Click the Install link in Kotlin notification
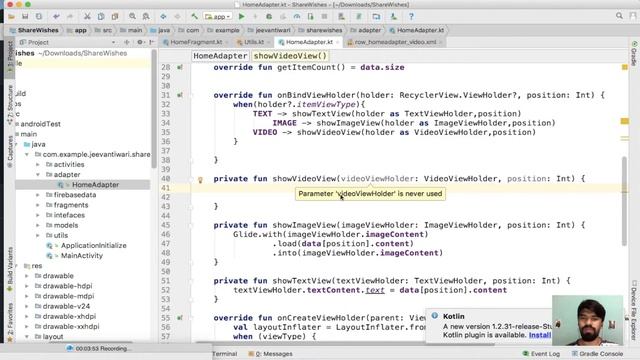Viewport: 640px width, 360px height. tap(540, 335)
